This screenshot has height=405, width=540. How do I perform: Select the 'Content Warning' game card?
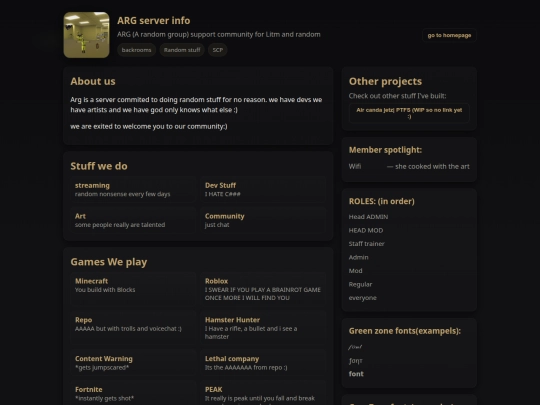tap(133, 363)
